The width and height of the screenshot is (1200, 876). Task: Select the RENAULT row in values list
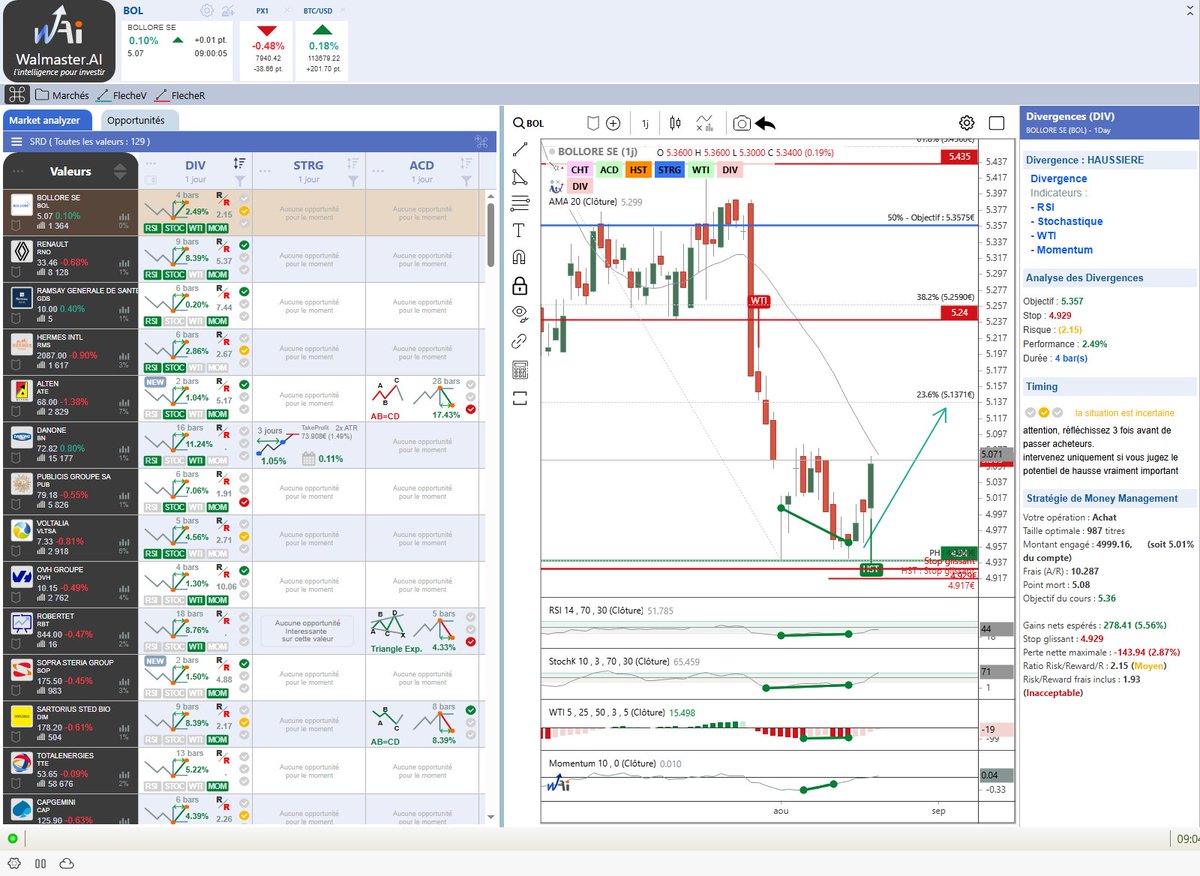70,259
